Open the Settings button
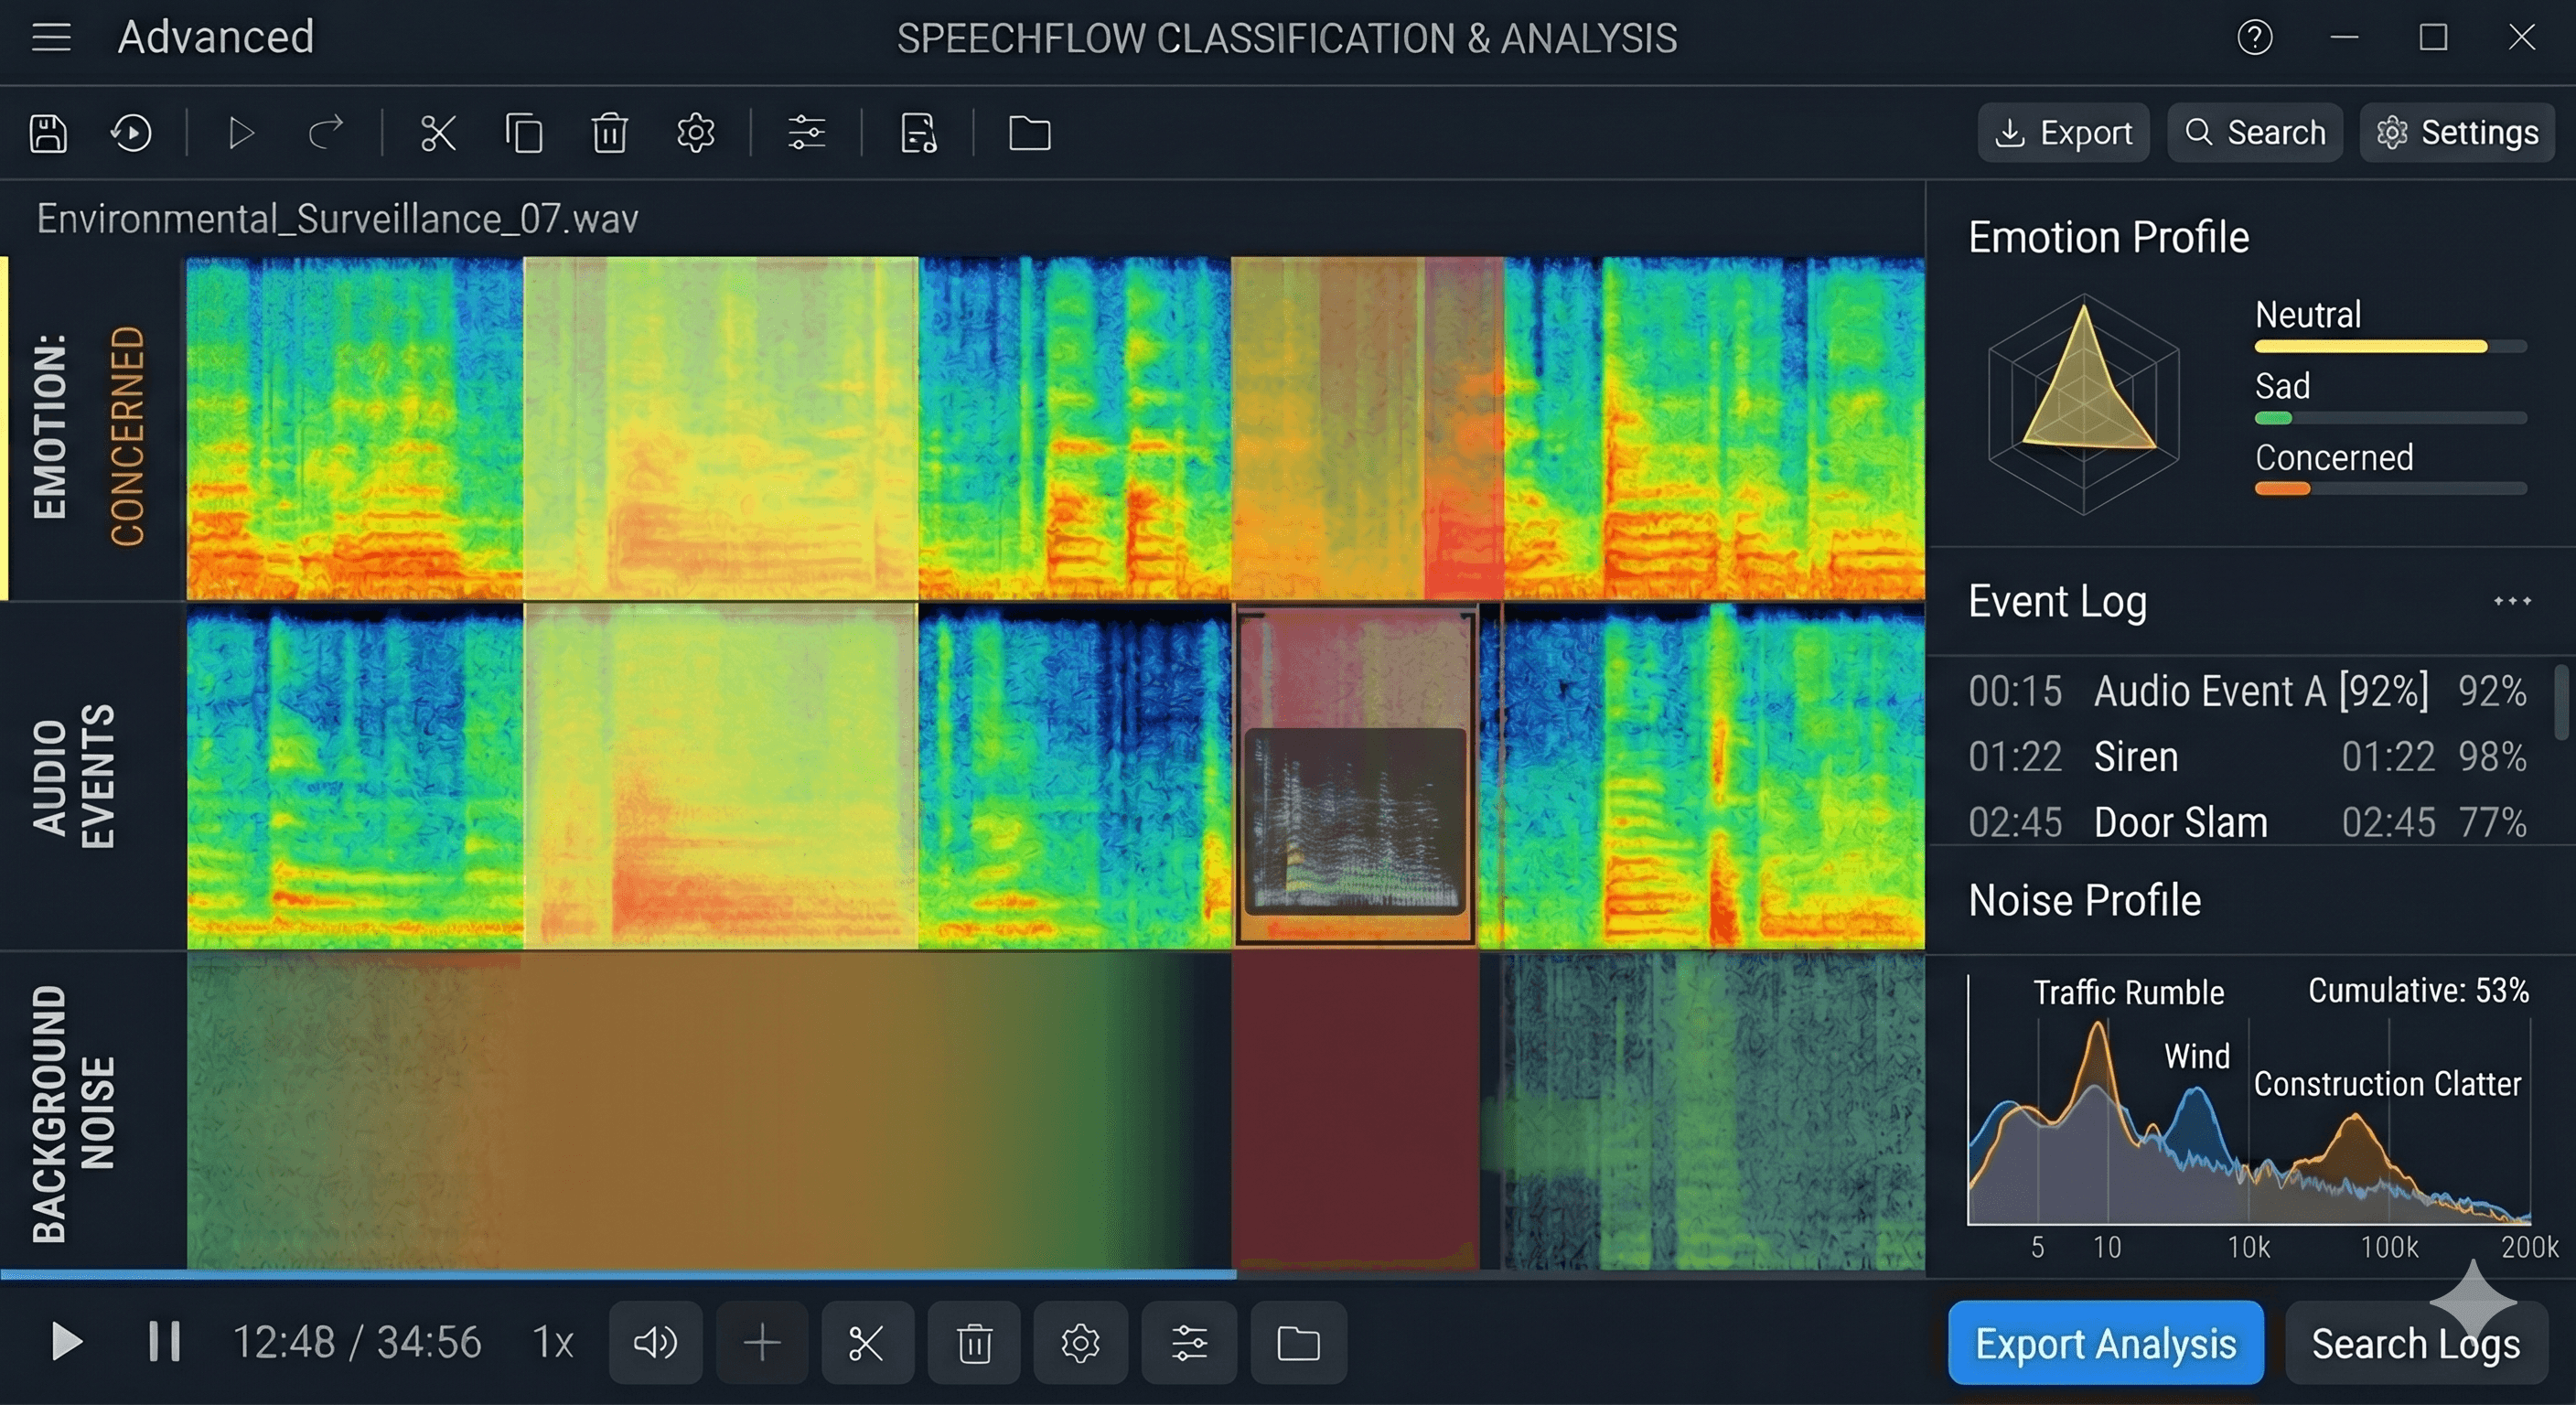Screen dimensions: 2576x1405 coord(2457,132)
